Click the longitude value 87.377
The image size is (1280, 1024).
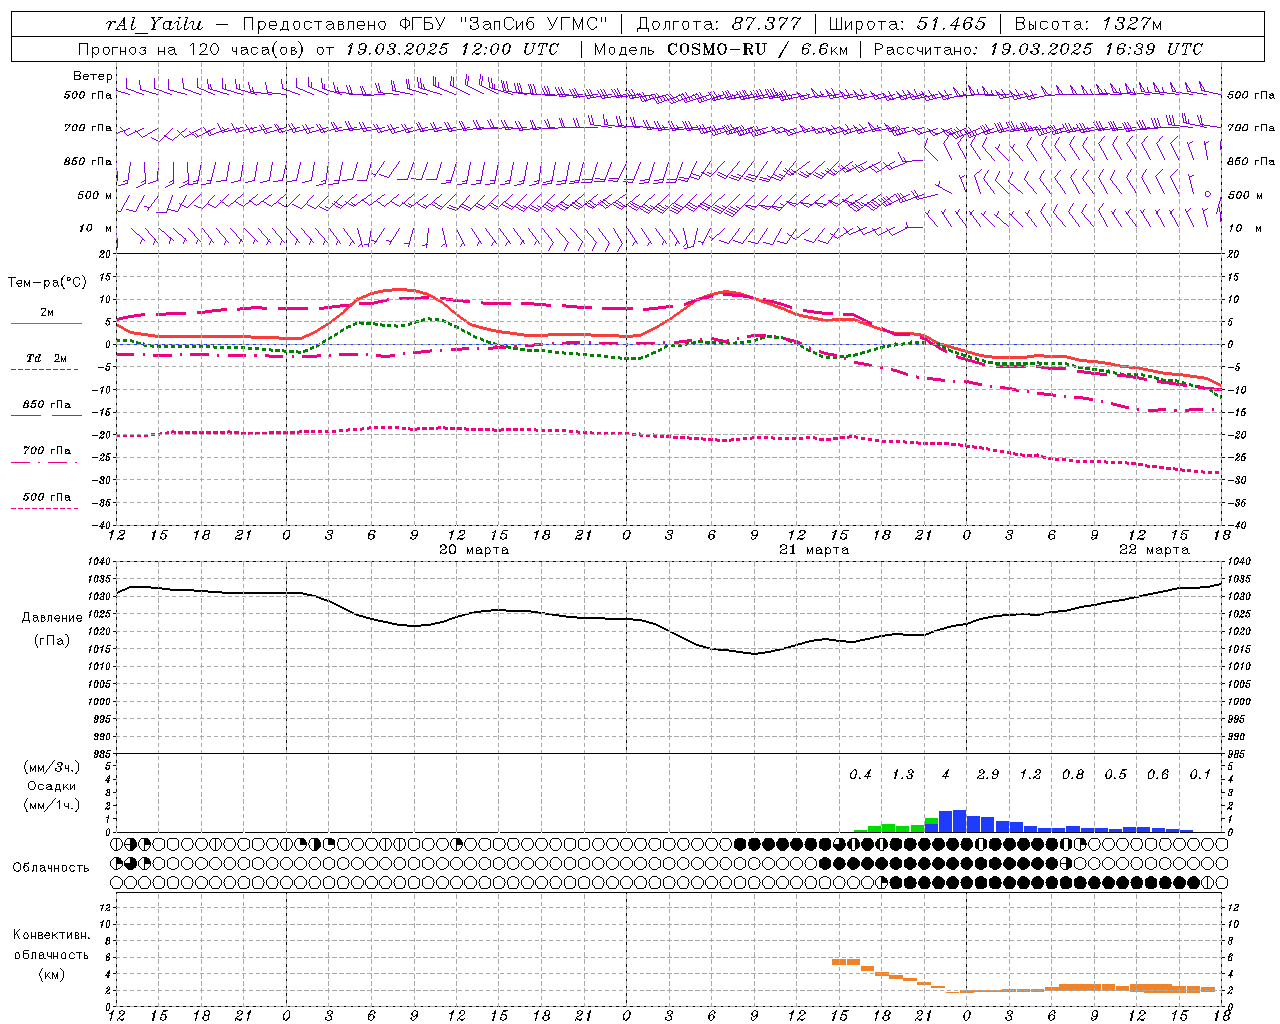click(x=766, y=24)
